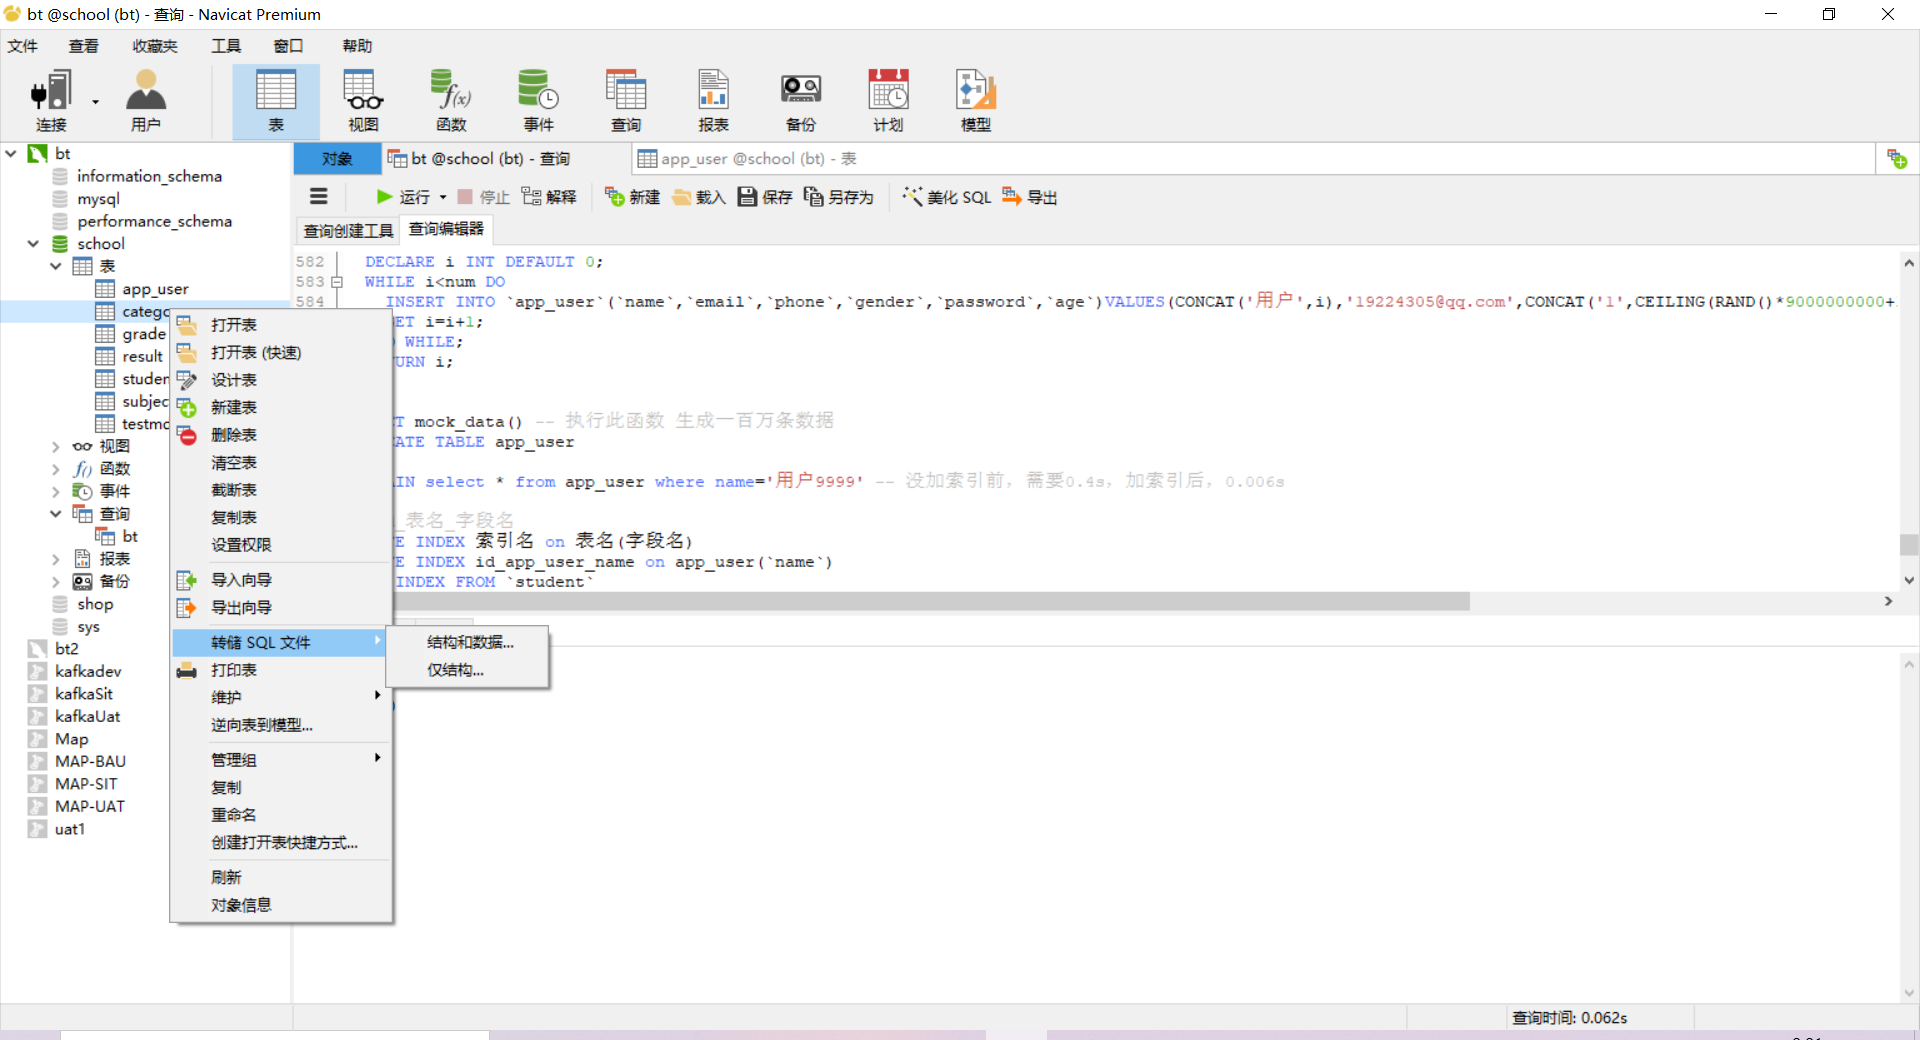Viewport: 1920px width, 1040px height.
Task: Open the 计划 schedule section
Action: point(888,100)
